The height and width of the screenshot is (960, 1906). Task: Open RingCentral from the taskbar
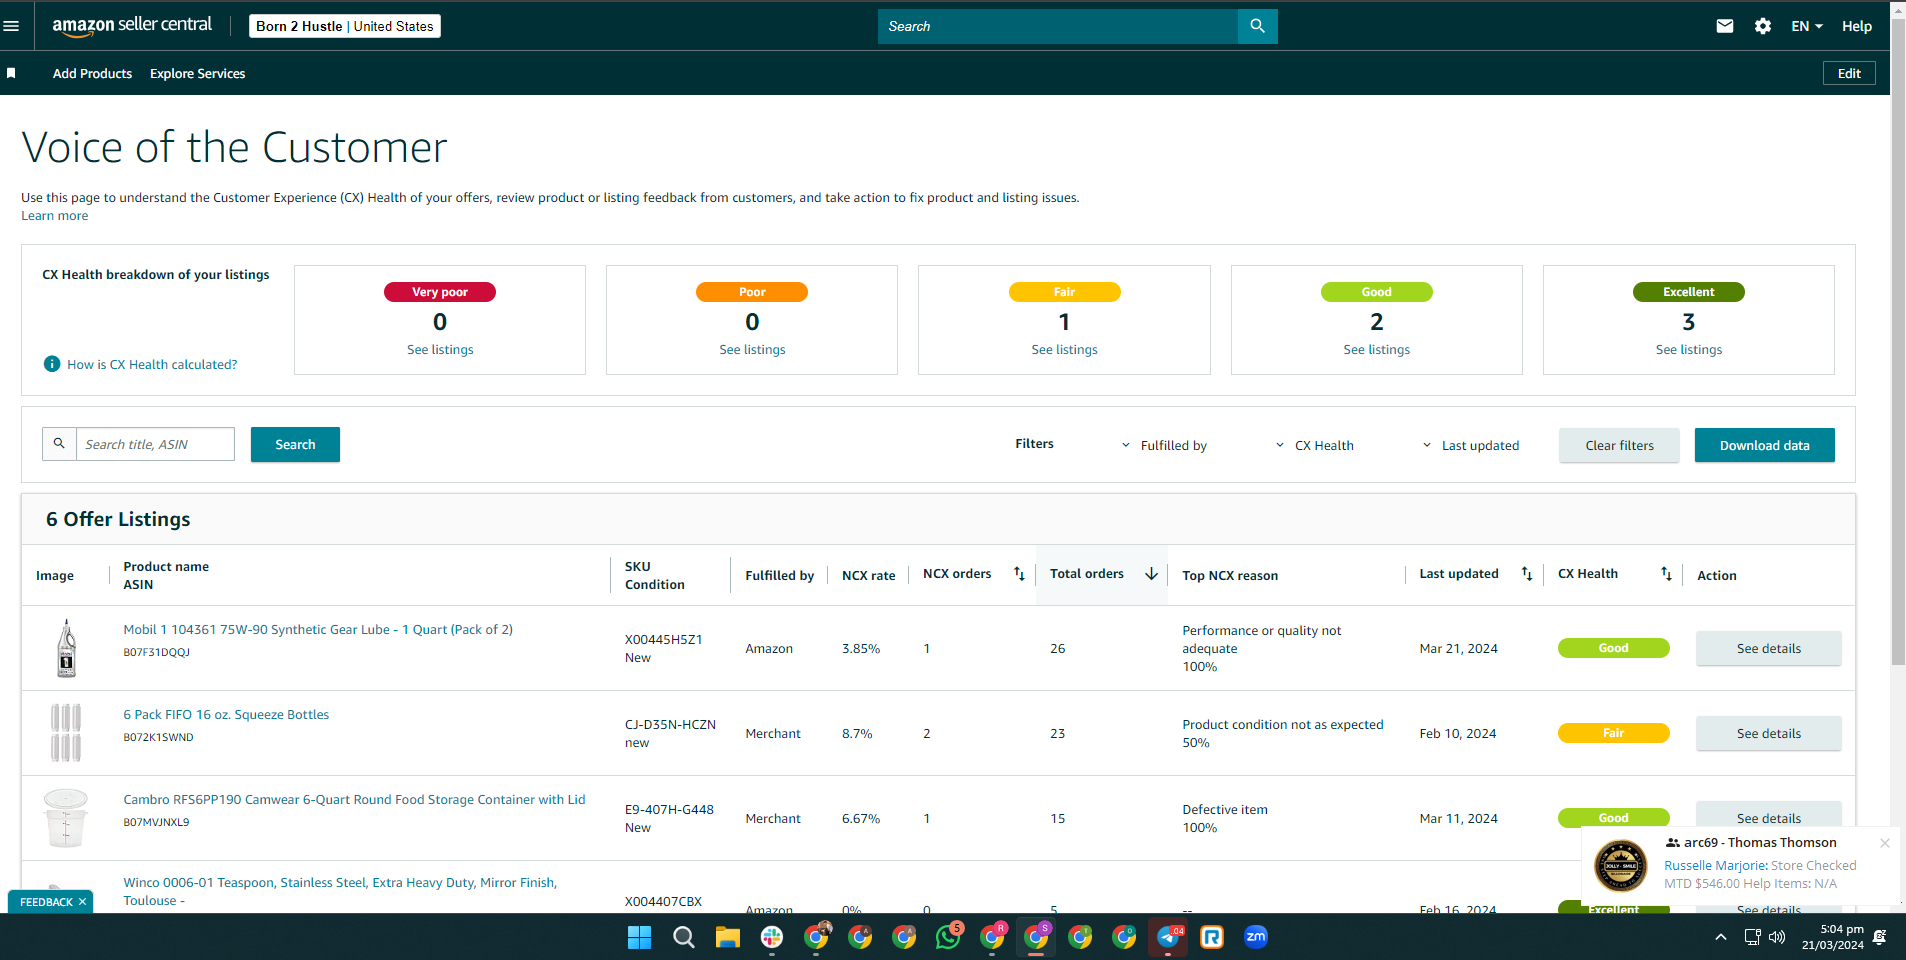[1212, 937]
